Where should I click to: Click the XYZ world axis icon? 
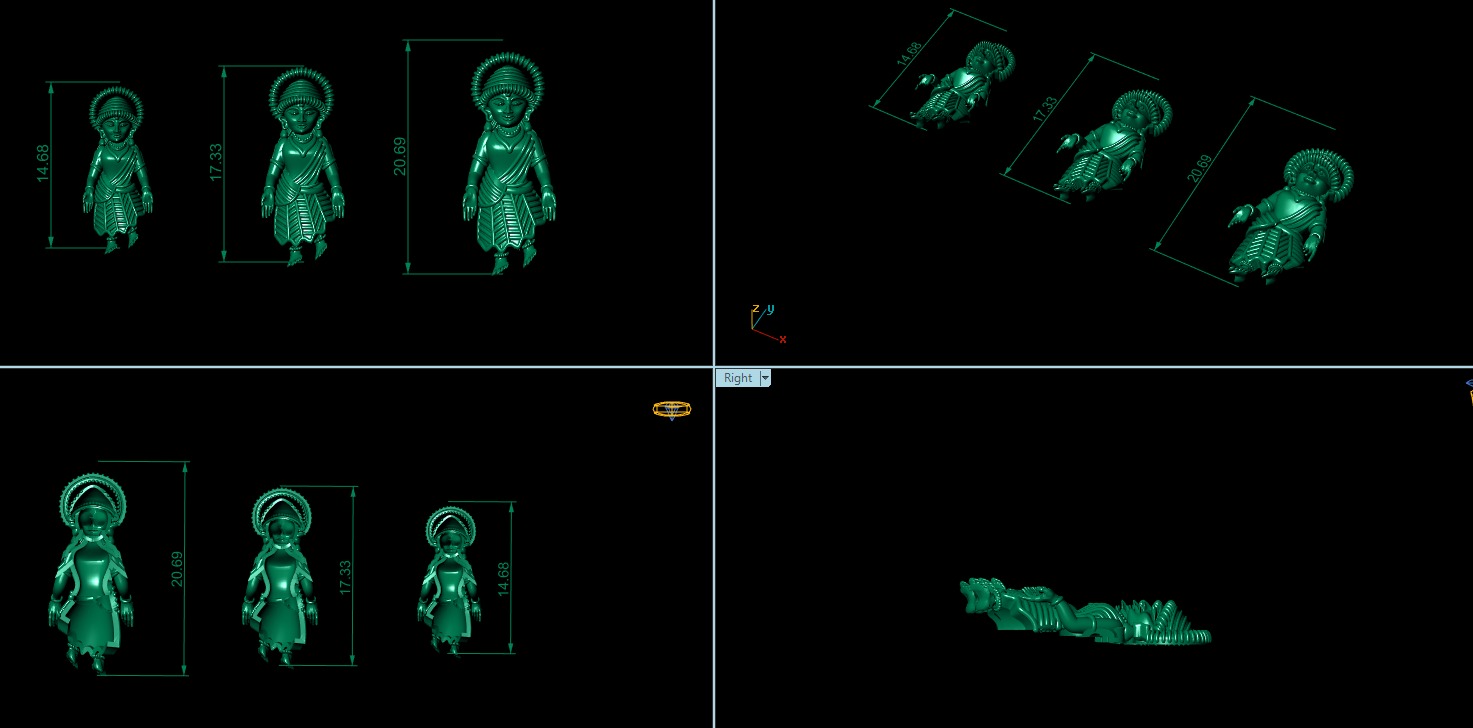coord(767,323)
